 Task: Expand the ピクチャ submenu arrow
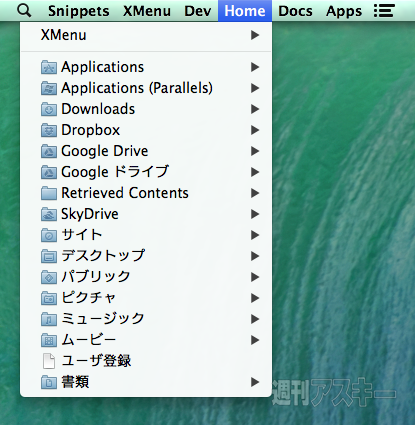[x=255, y=298]
